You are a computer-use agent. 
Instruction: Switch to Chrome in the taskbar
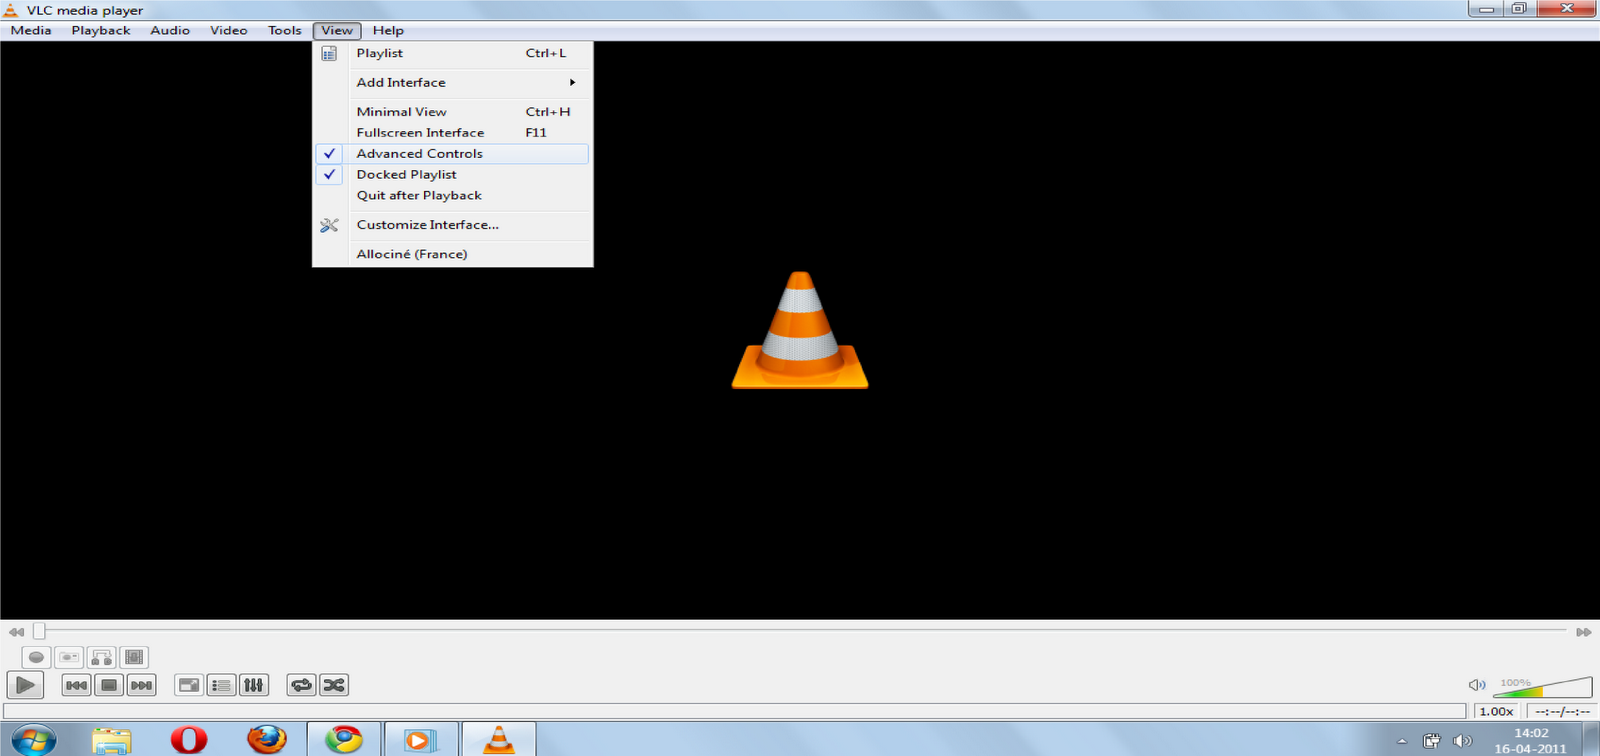pyautogui.click(x=344, y=740)
